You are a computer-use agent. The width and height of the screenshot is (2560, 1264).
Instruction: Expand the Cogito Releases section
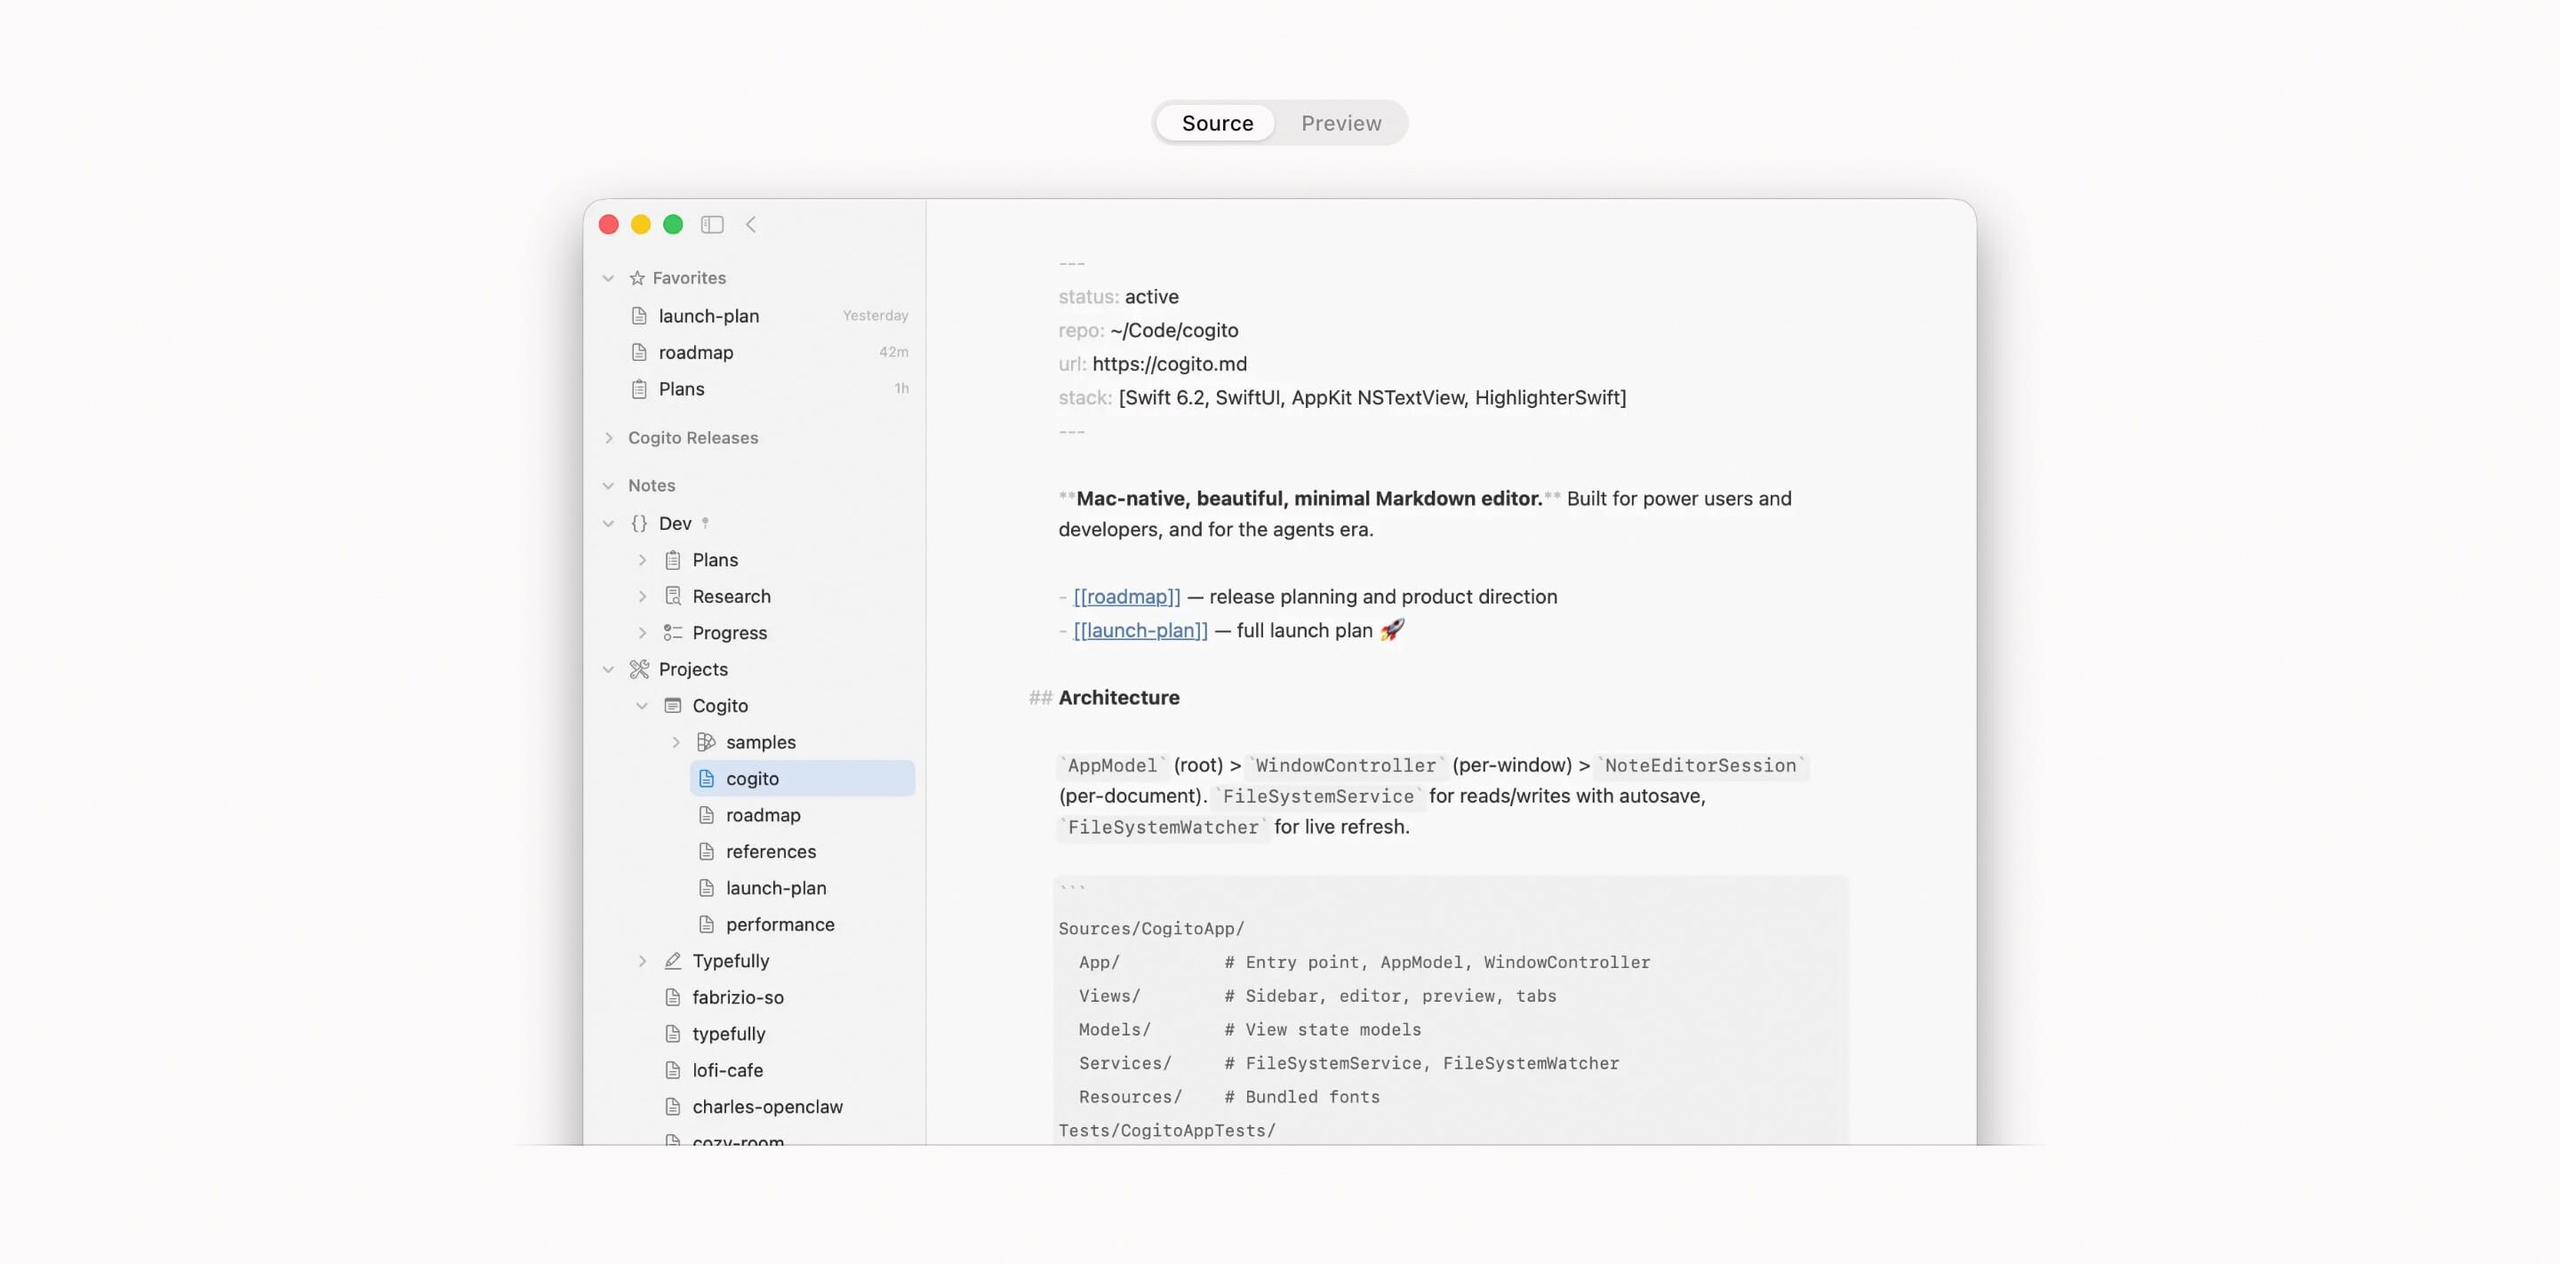click(x=608, y=438)
